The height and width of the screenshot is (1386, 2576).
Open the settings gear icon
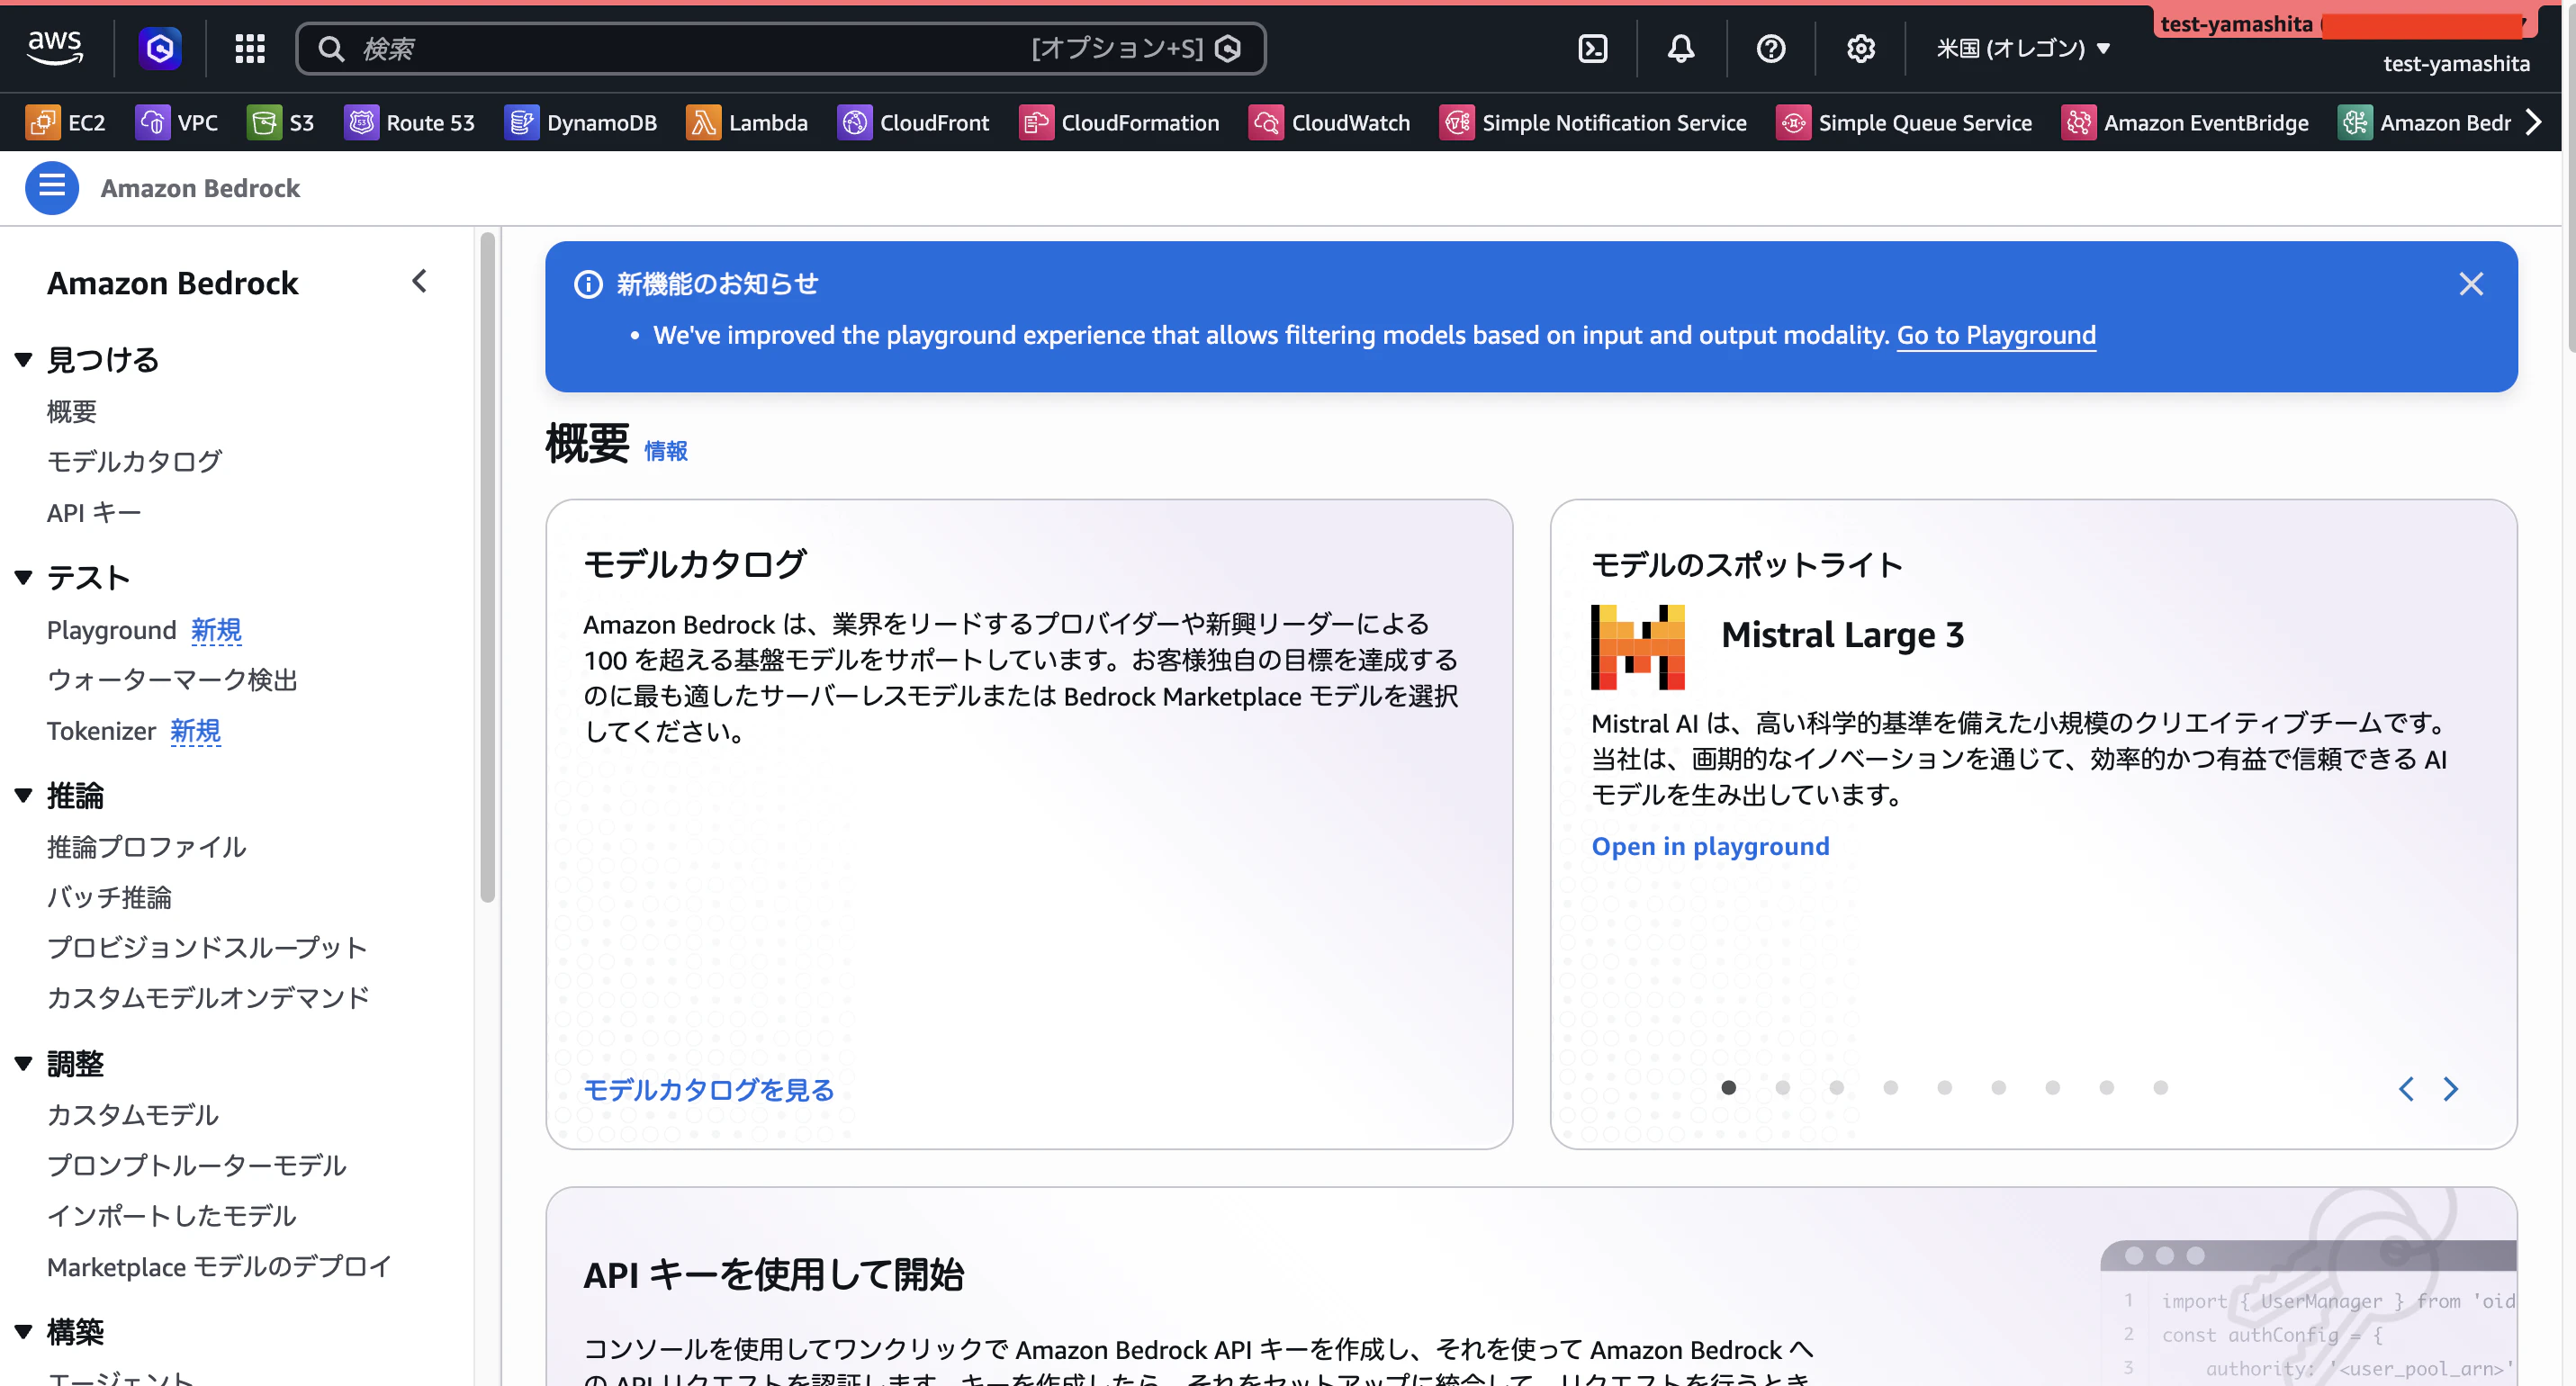pos(1860,48)
